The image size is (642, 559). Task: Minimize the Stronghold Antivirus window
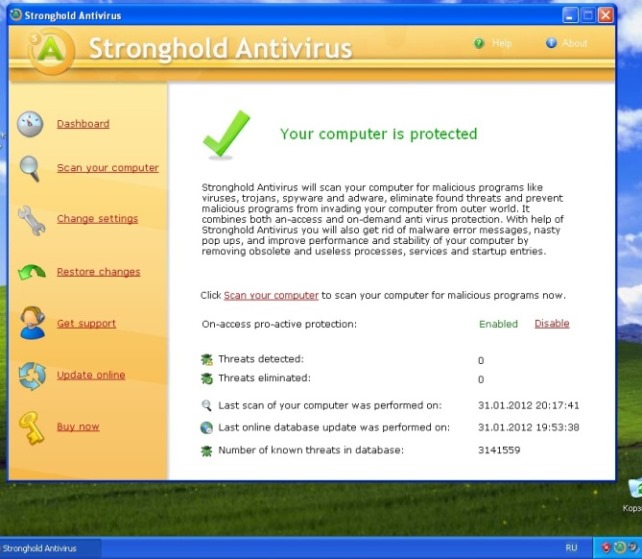tap(570, 16)
